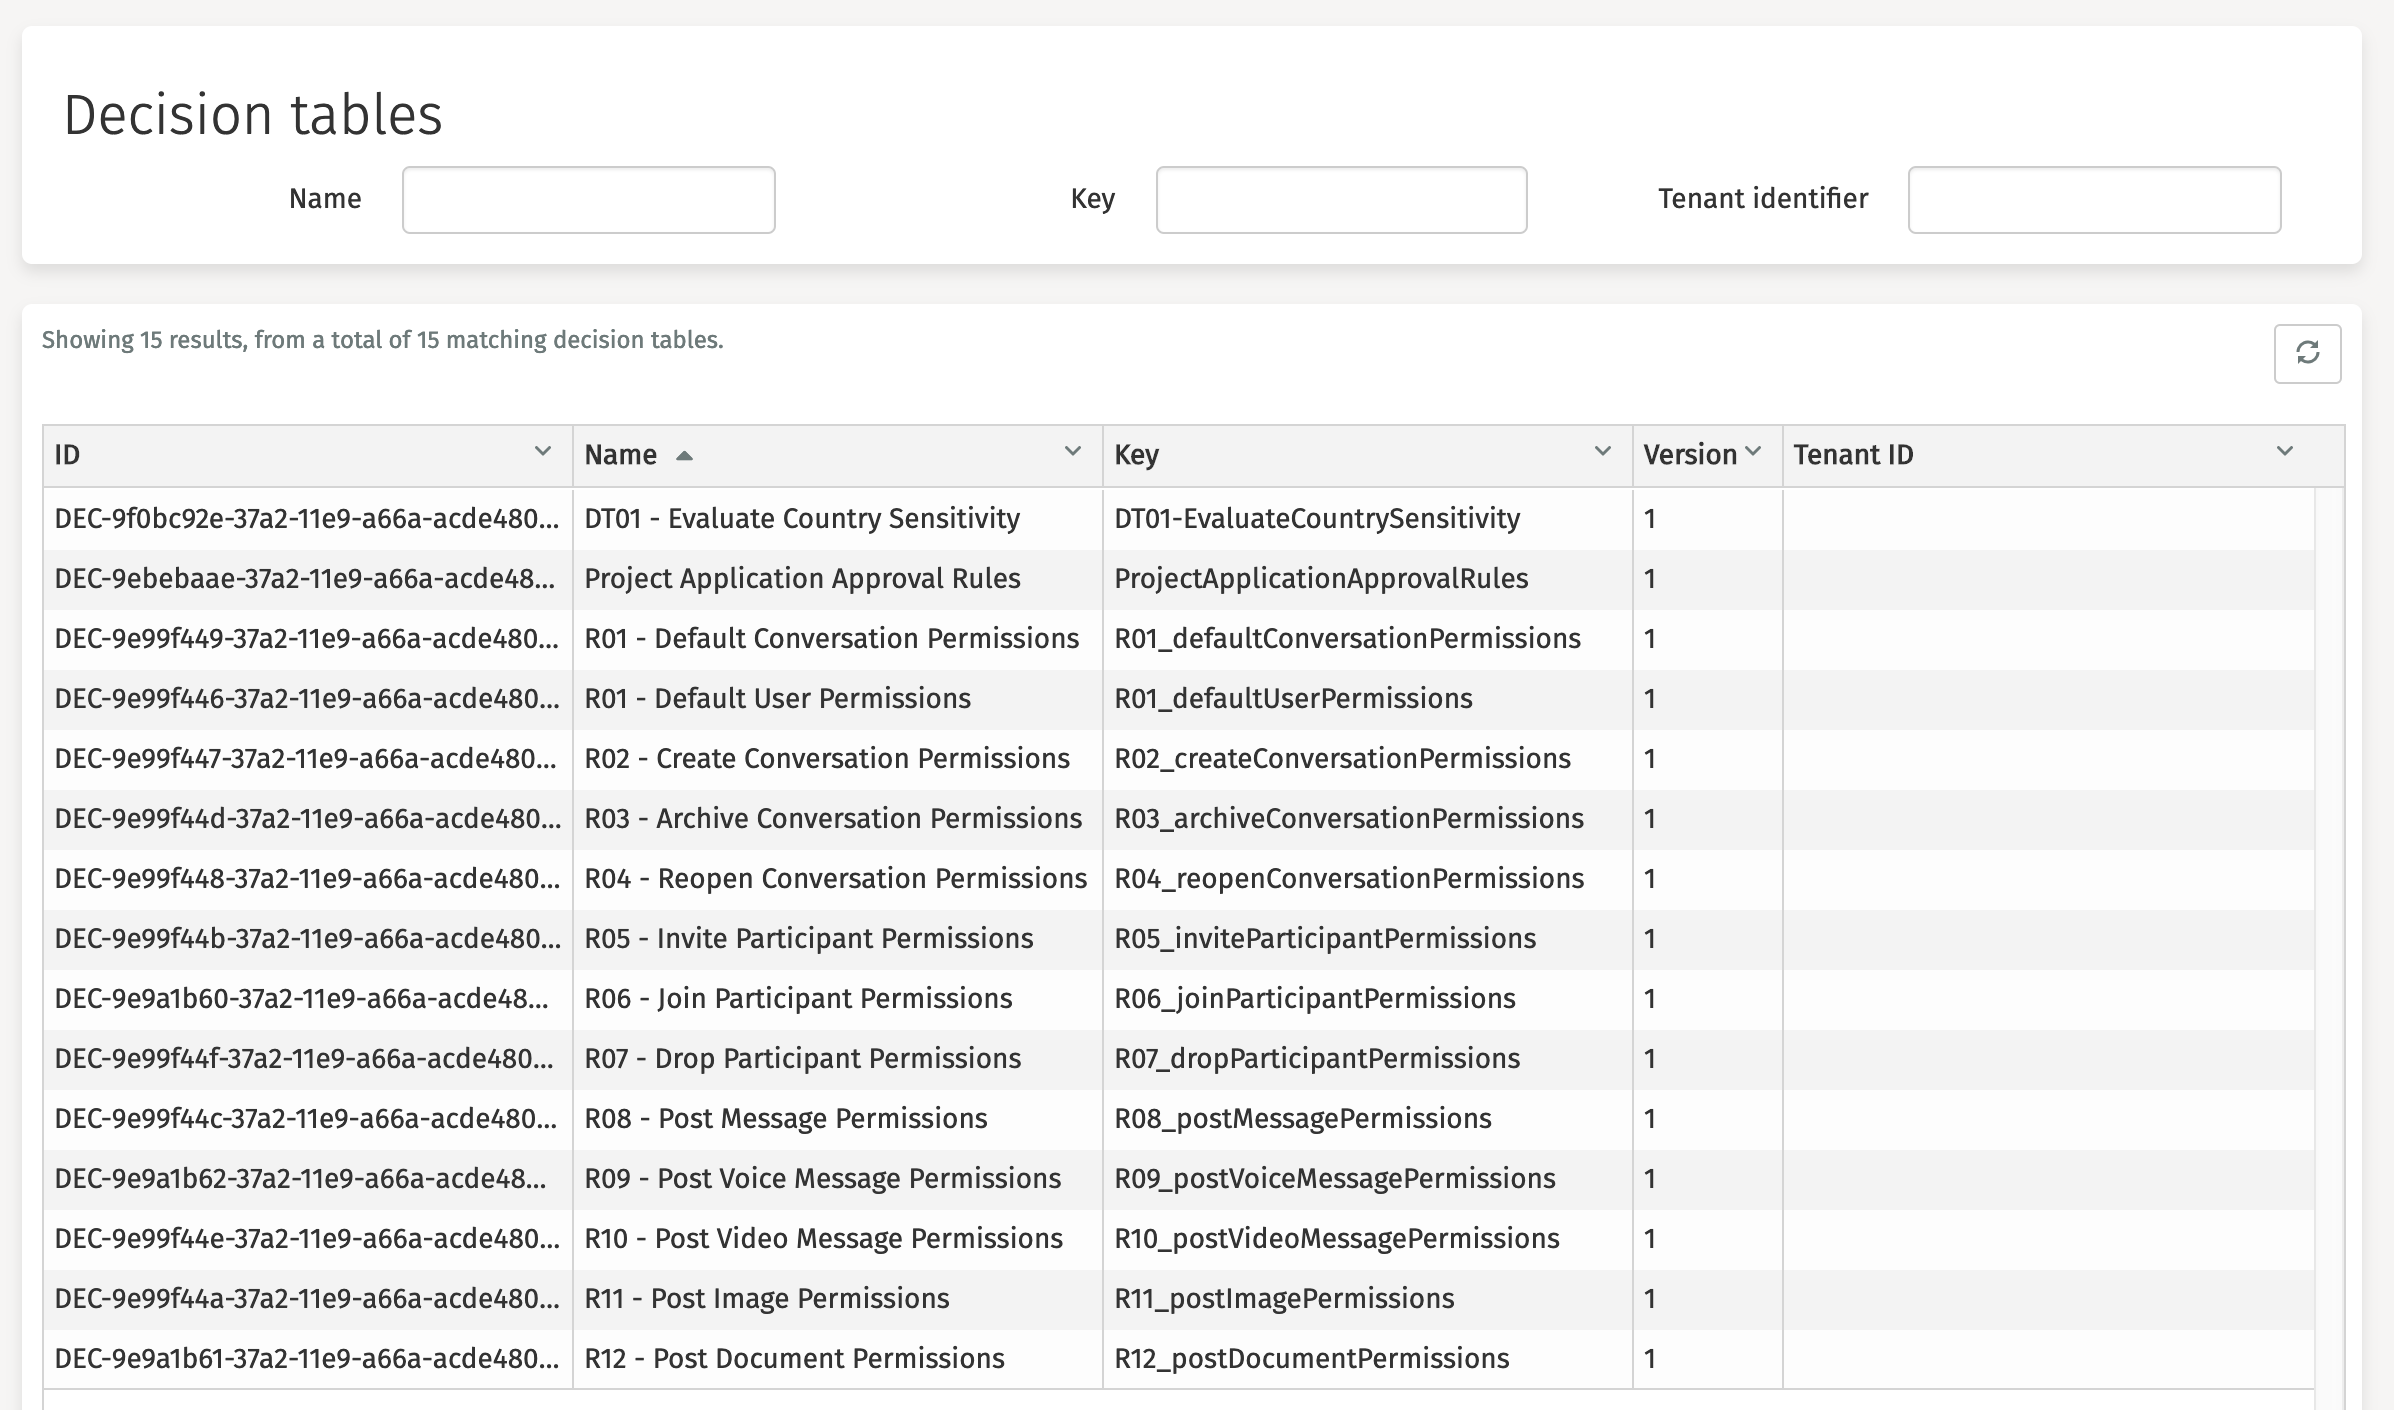This screenshot has width=2394, height=1410.
Task: Expand the Version column menu chevron
Action: (1753, 452)
